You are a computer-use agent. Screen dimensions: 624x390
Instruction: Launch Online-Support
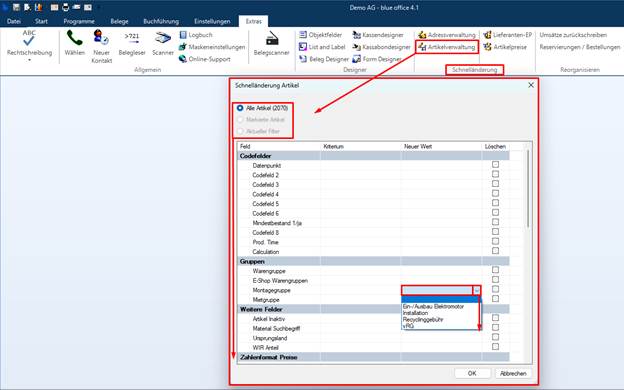(205, 59)
